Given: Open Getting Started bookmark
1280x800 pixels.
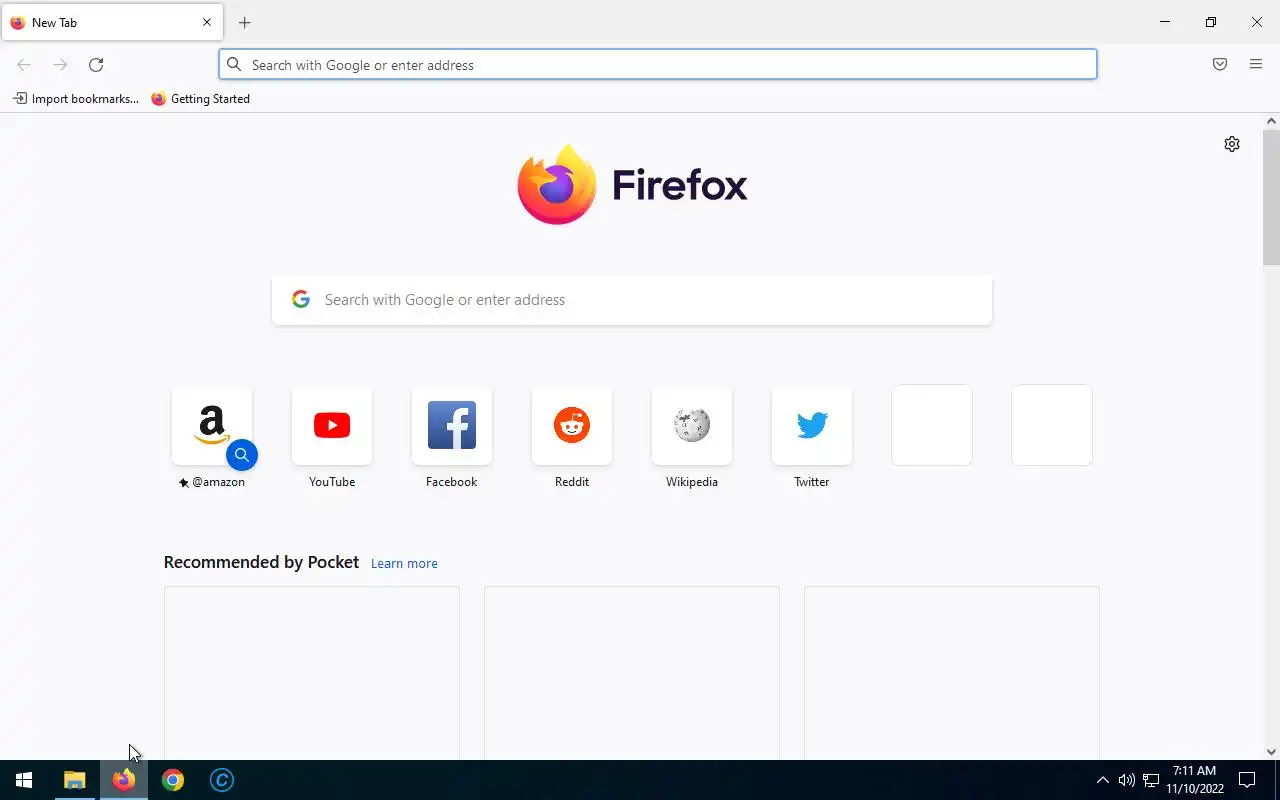Looking at the screenshot, I should pyautogui.click(x=201, y=99).
